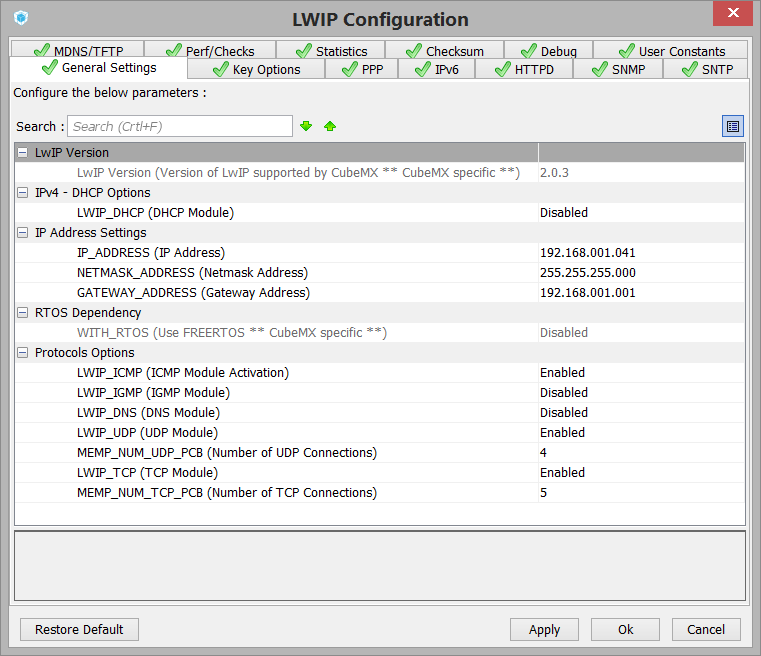The height and width of the screenshot is (656, 761).
Task: Click the WITH_RTOS Disabled value
Action: point(563,333)
